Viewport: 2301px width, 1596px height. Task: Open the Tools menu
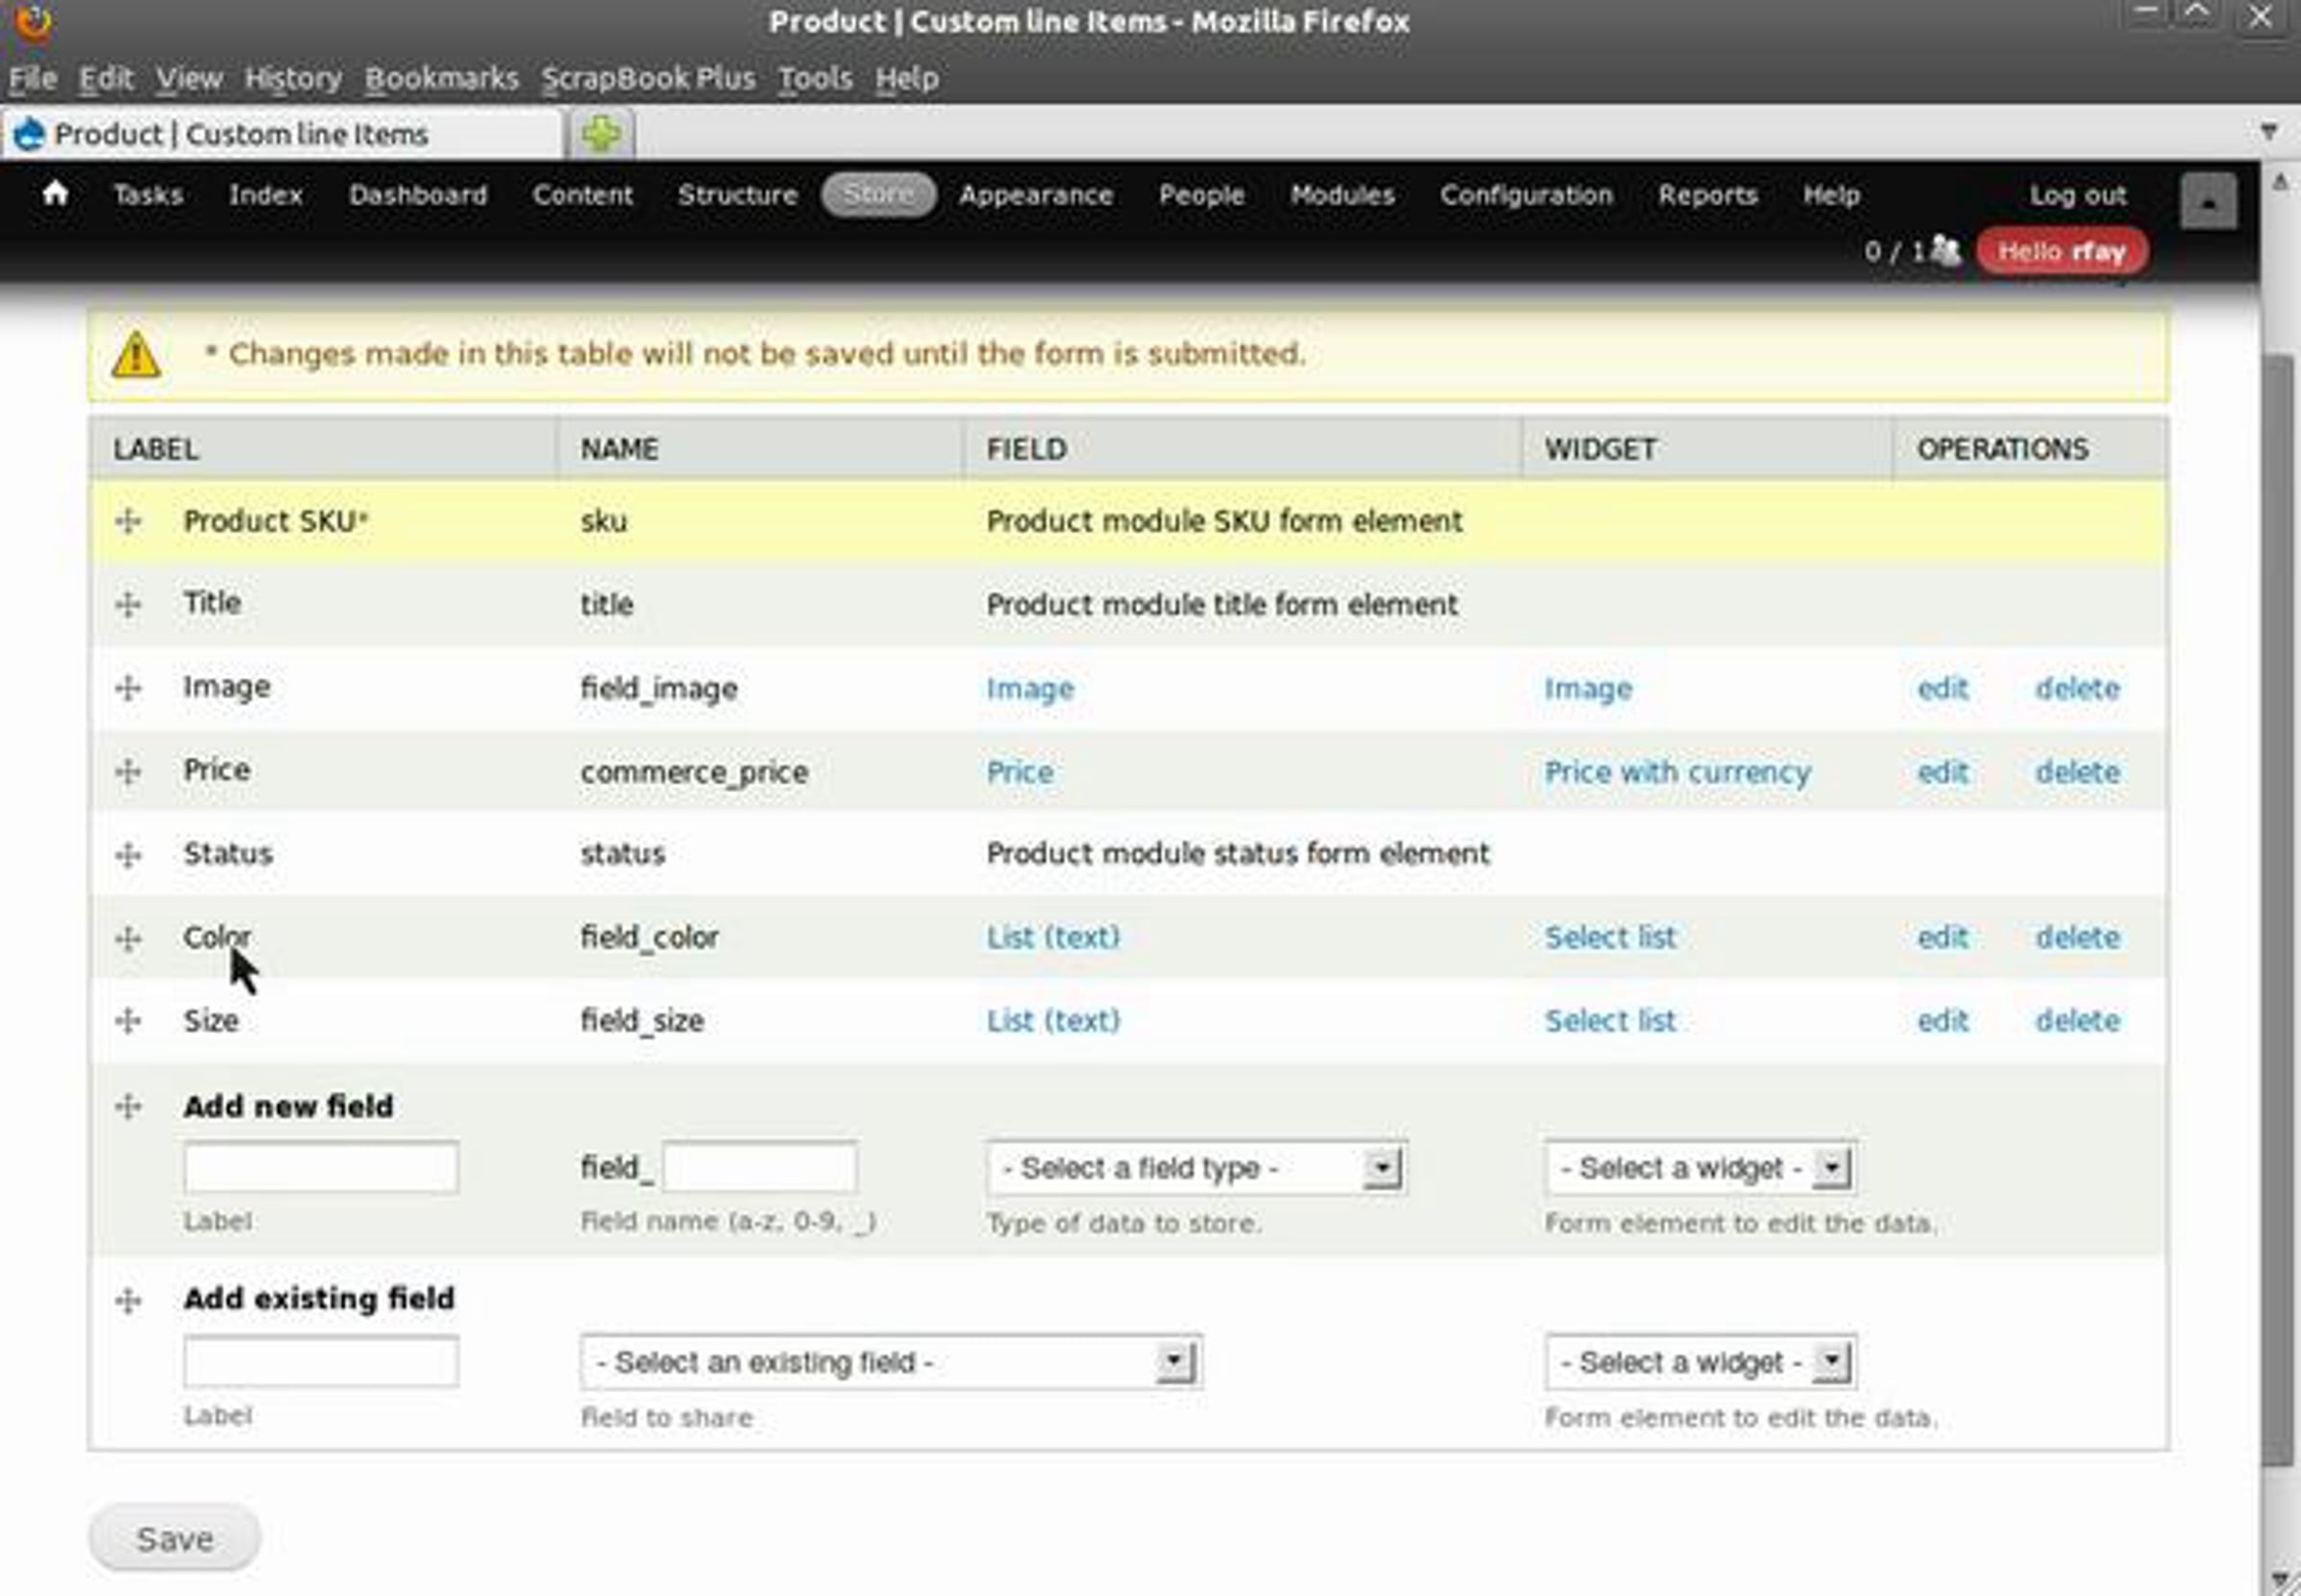pos(815,78)
